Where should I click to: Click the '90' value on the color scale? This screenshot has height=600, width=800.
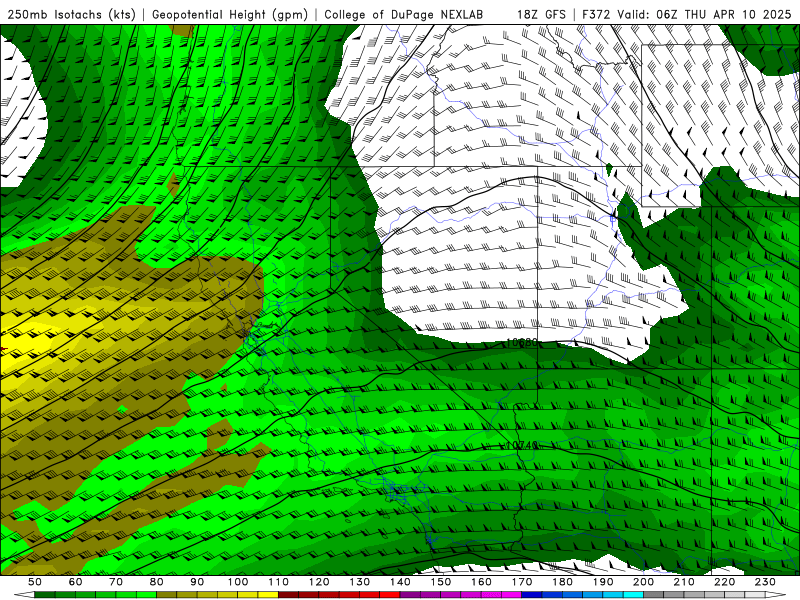pos(197,582)
